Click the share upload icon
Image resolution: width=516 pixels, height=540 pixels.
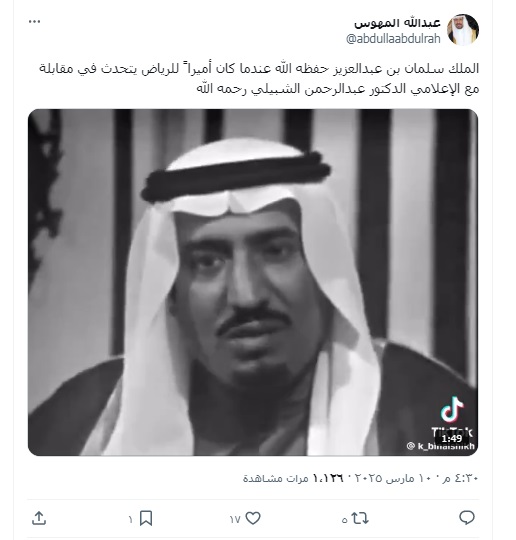pyautogui.click(x=39, y=518)
